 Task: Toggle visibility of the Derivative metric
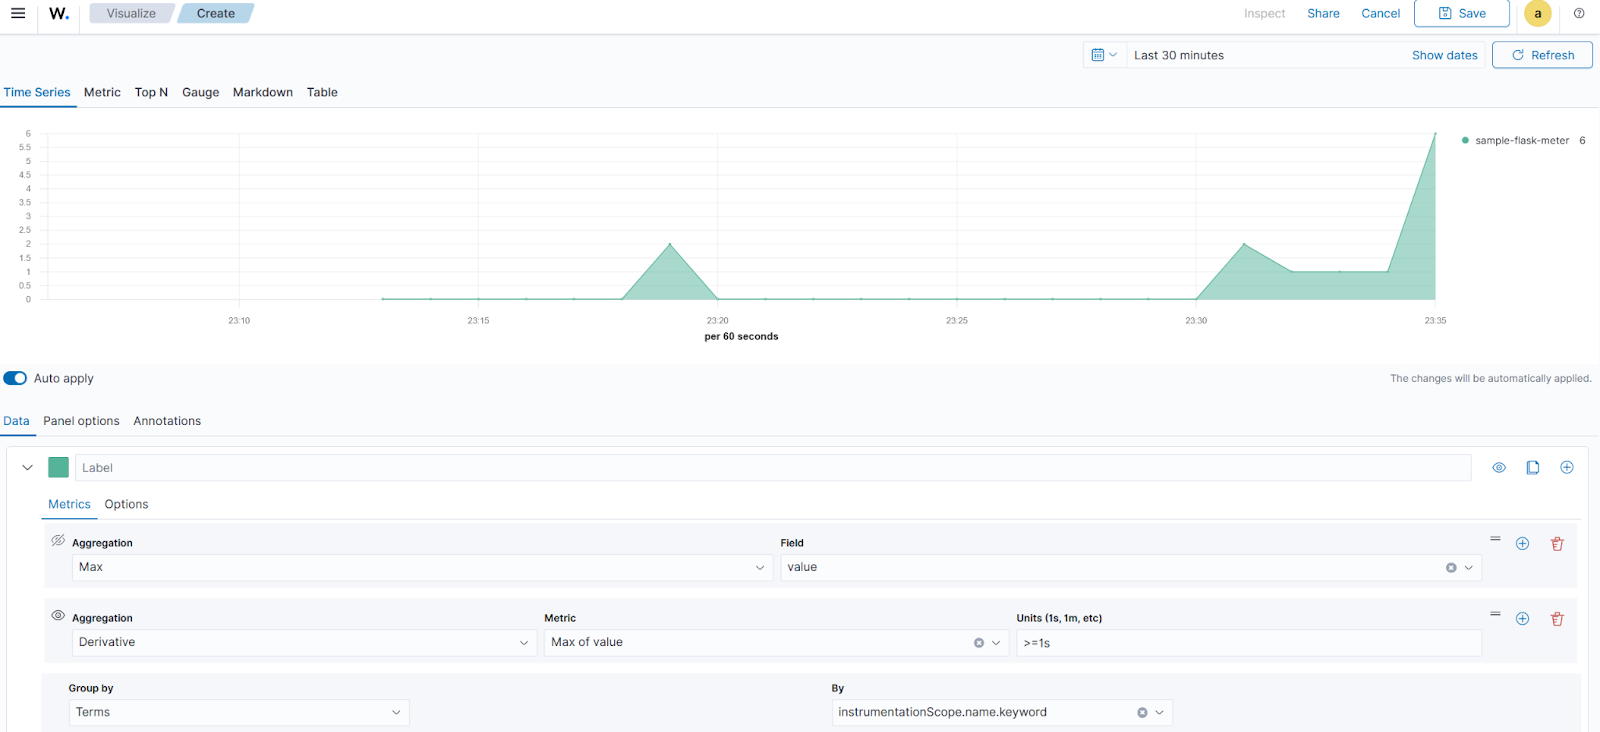(x=58, y=616)
